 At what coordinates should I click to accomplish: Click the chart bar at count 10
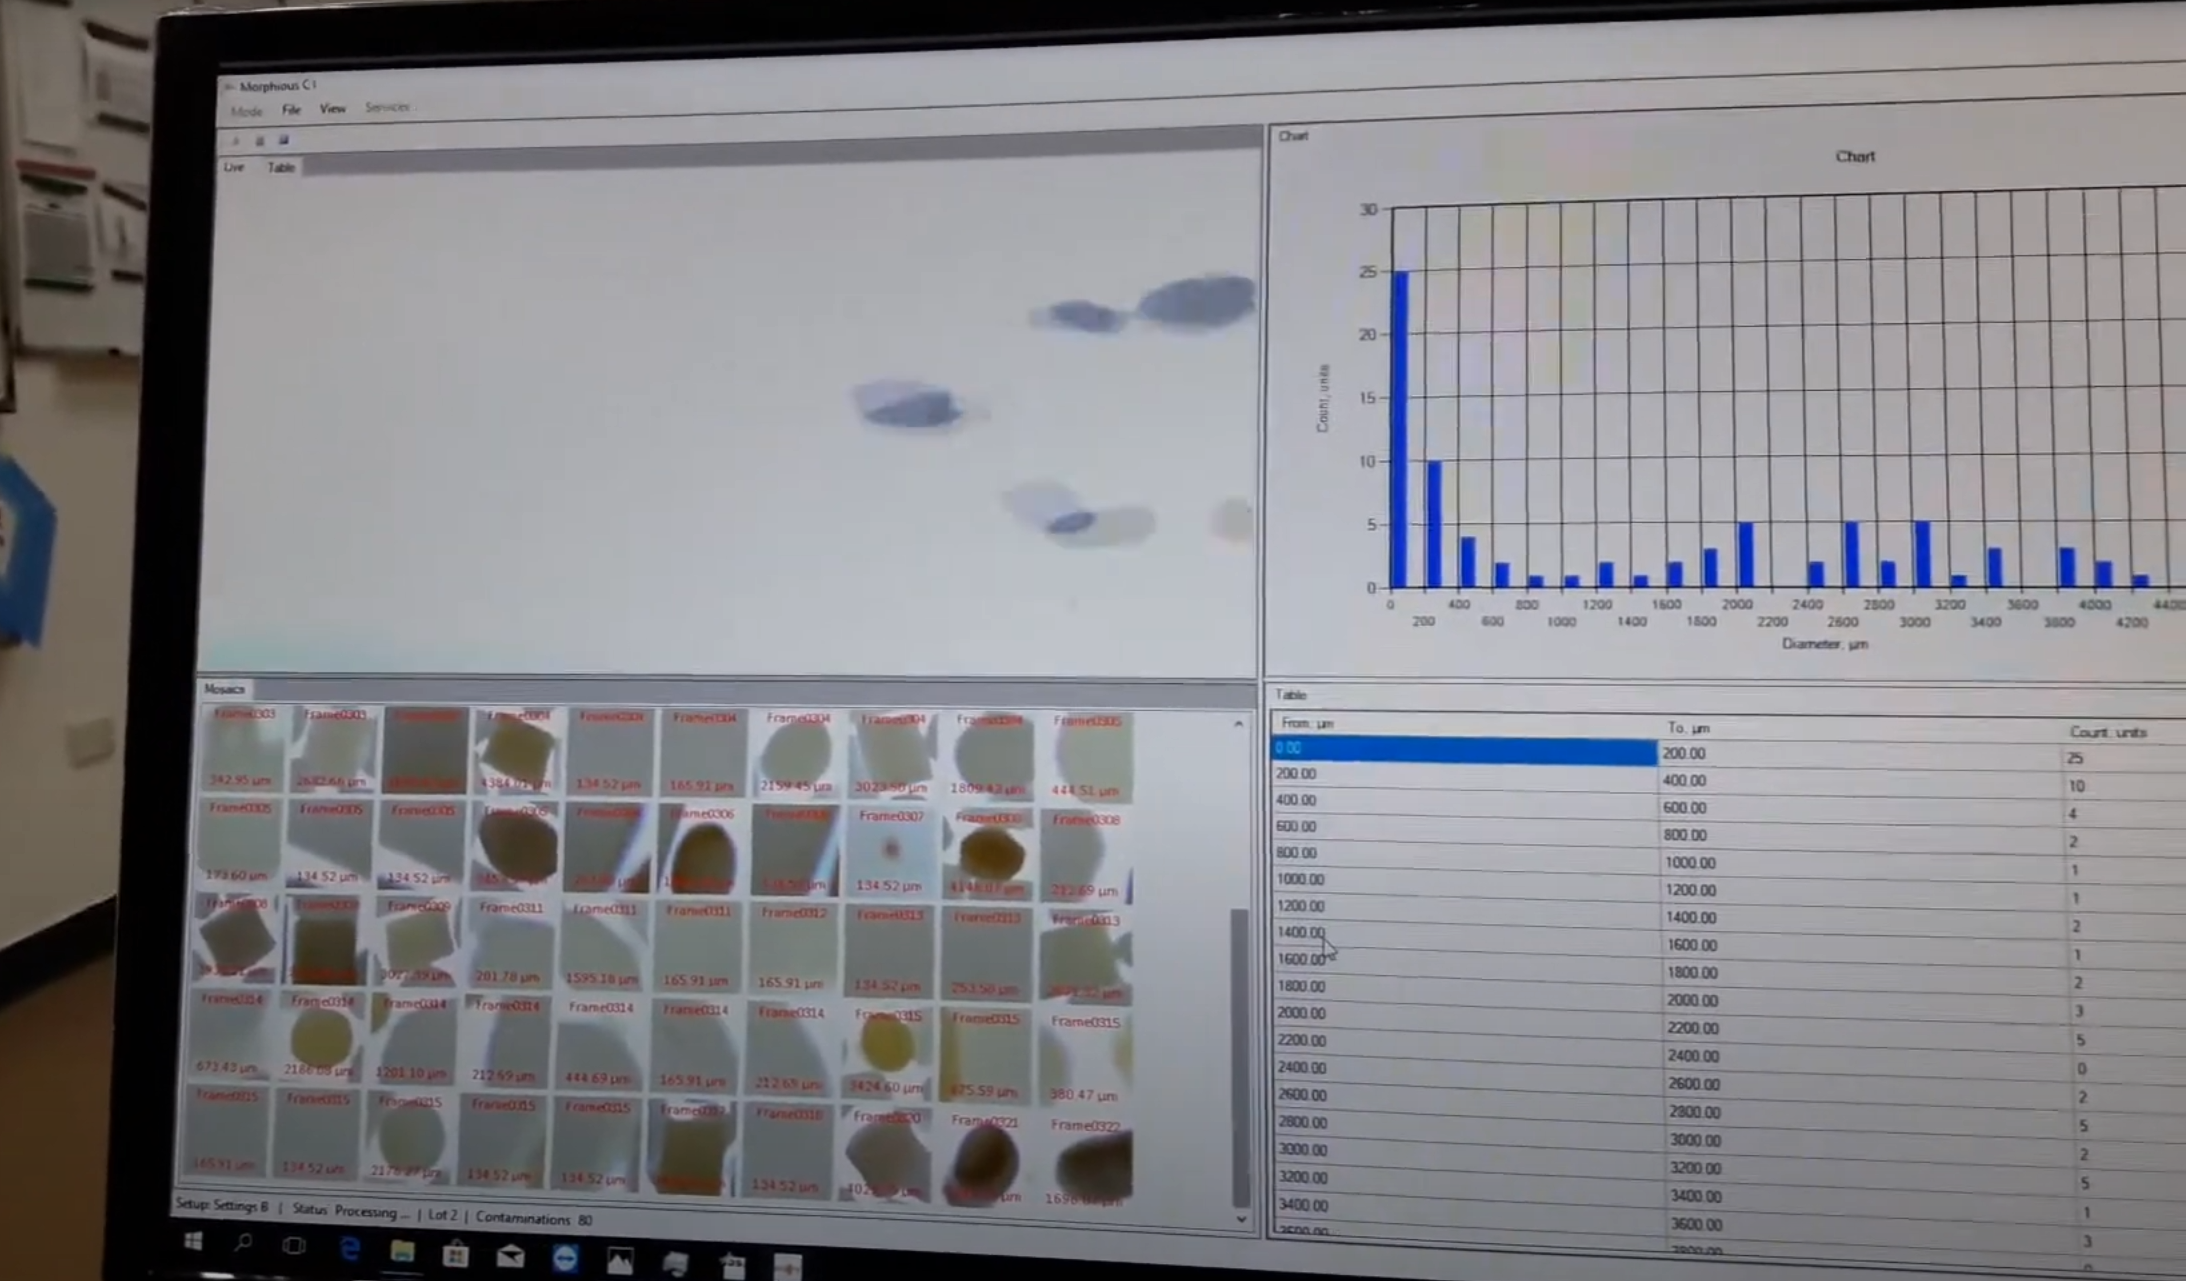pos(1434,524)
